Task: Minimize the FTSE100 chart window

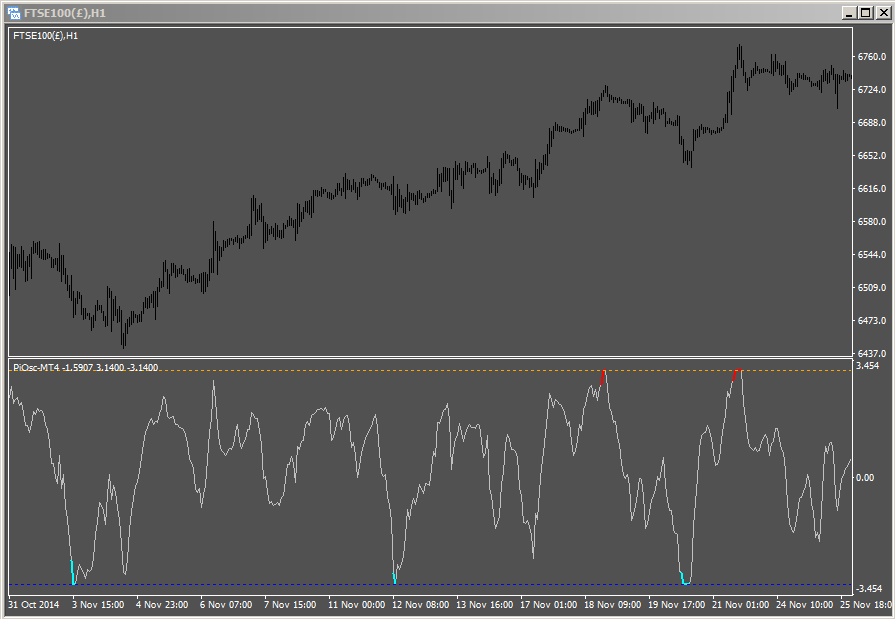Action: [848, 12]
